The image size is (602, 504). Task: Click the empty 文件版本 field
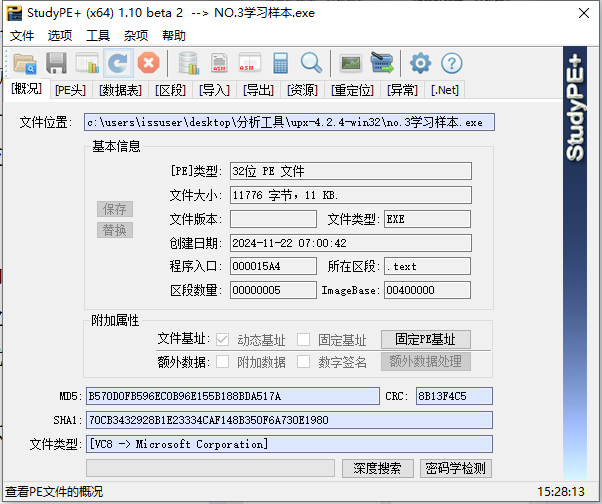point(273,219)
